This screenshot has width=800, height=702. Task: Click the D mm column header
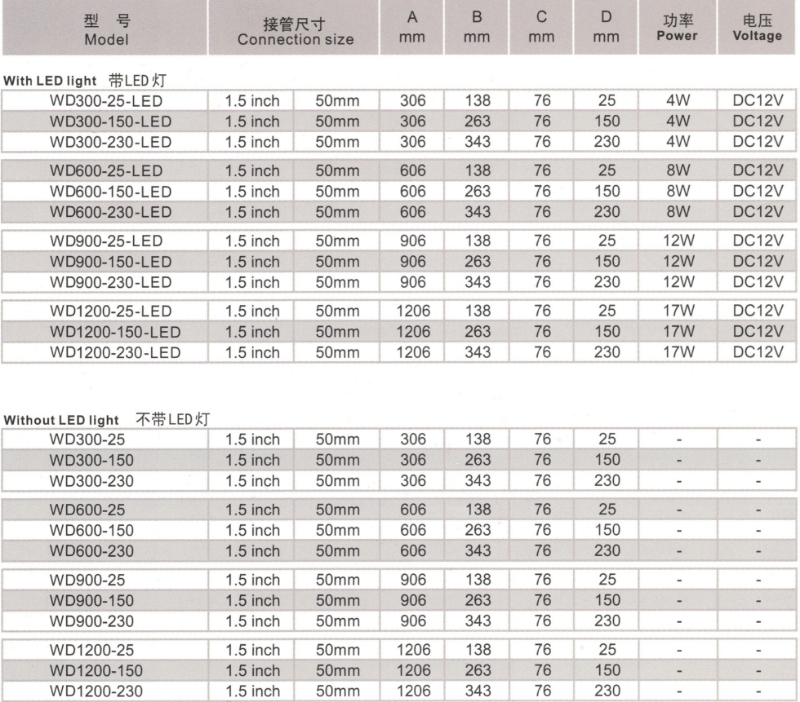(x=606, y=28)
